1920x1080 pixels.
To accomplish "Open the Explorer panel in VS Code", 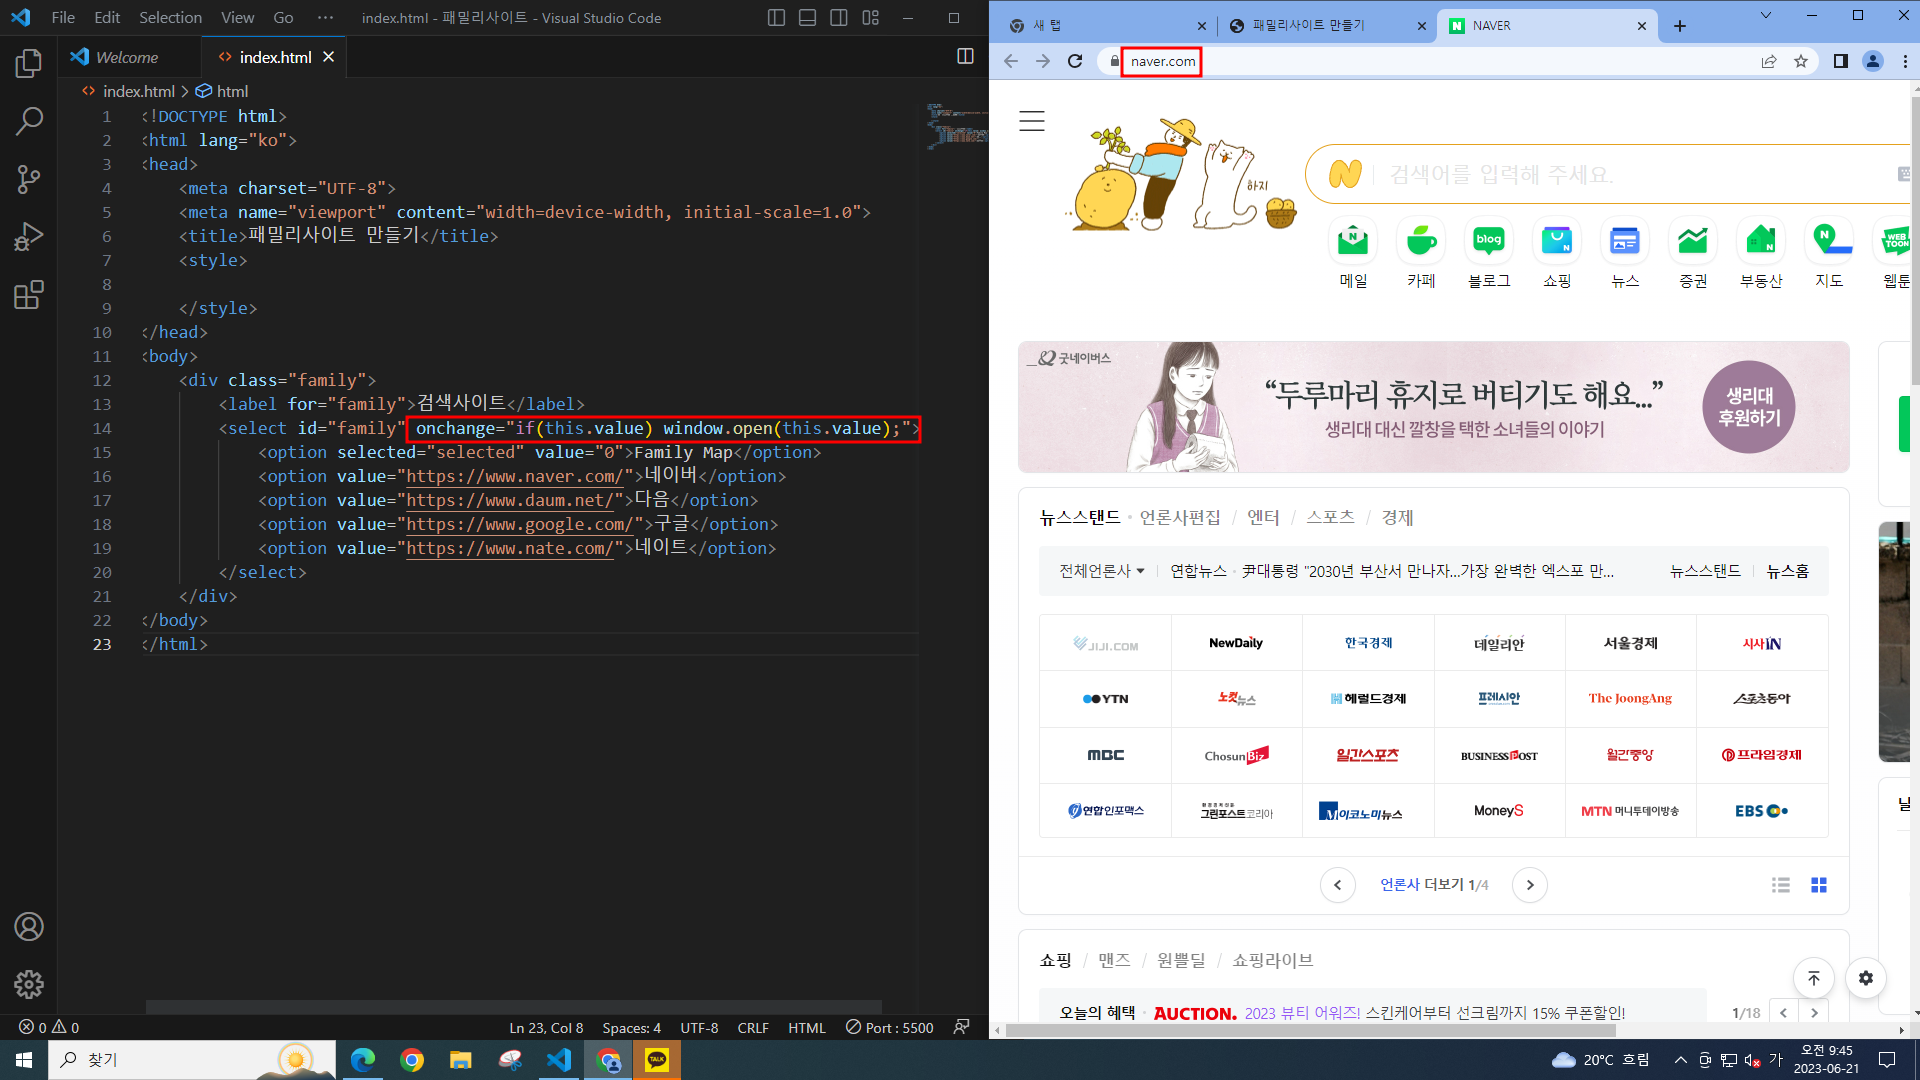I will [29, 64].
